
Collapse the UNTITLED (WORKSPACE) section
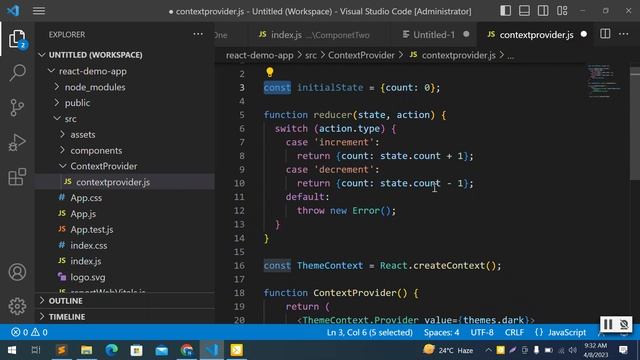coord(124,55)
